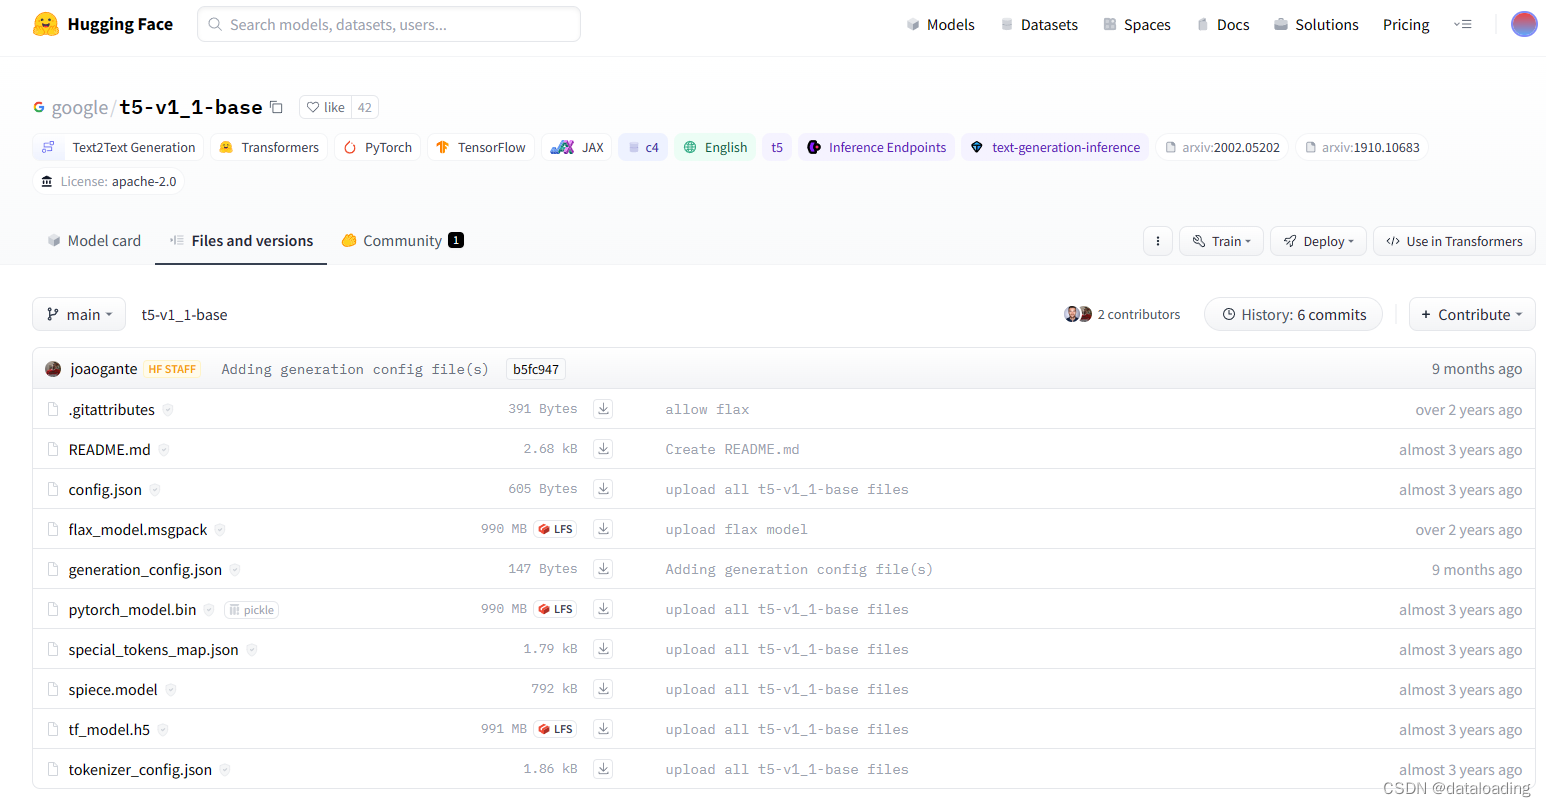Switch to the Community tab
Screen dimensions: 1546x807
402,241
